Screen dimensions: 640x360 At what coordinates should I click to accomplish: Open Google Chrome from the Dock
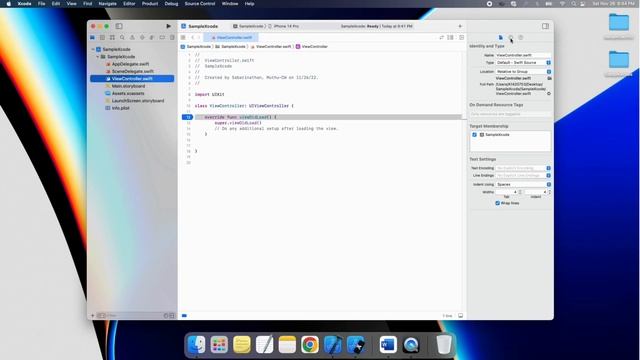[310, 345]
